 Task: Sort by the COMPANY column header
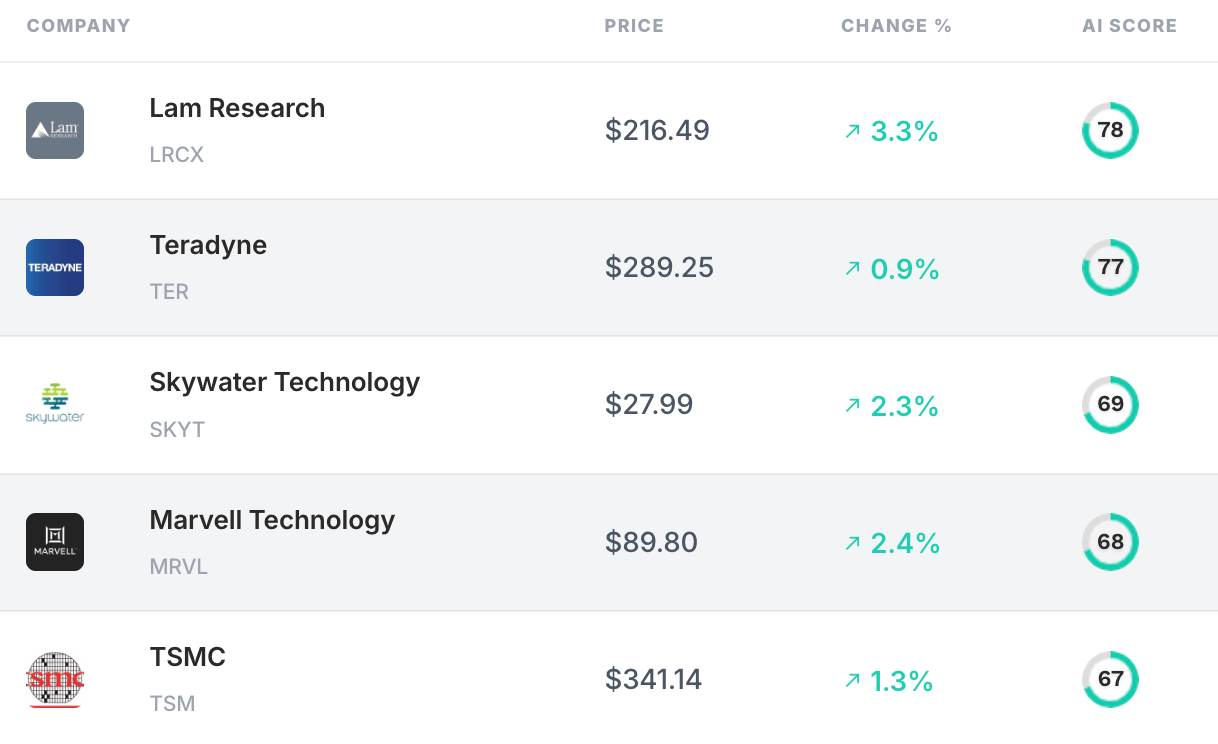78,26
